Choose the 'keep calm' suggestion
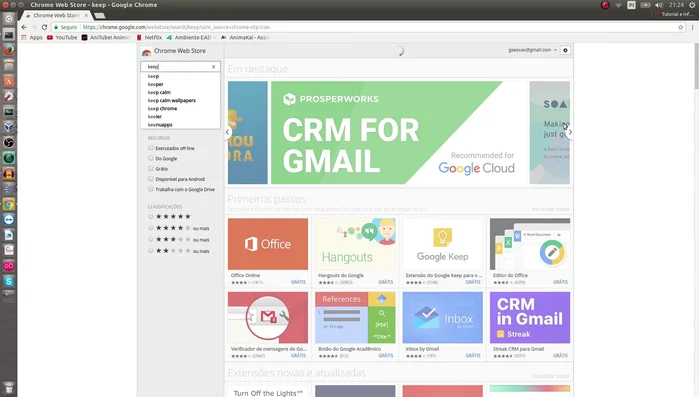This screenshot has width=699, height=397. pyautogui.click(x=180, y=92)
